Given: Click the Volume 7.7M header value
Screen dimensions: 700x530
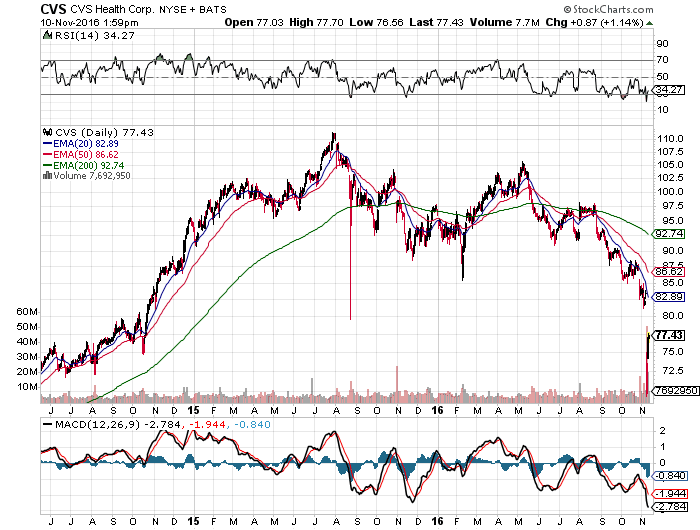Looking at the screenshot, I should (x=504, y=22).
